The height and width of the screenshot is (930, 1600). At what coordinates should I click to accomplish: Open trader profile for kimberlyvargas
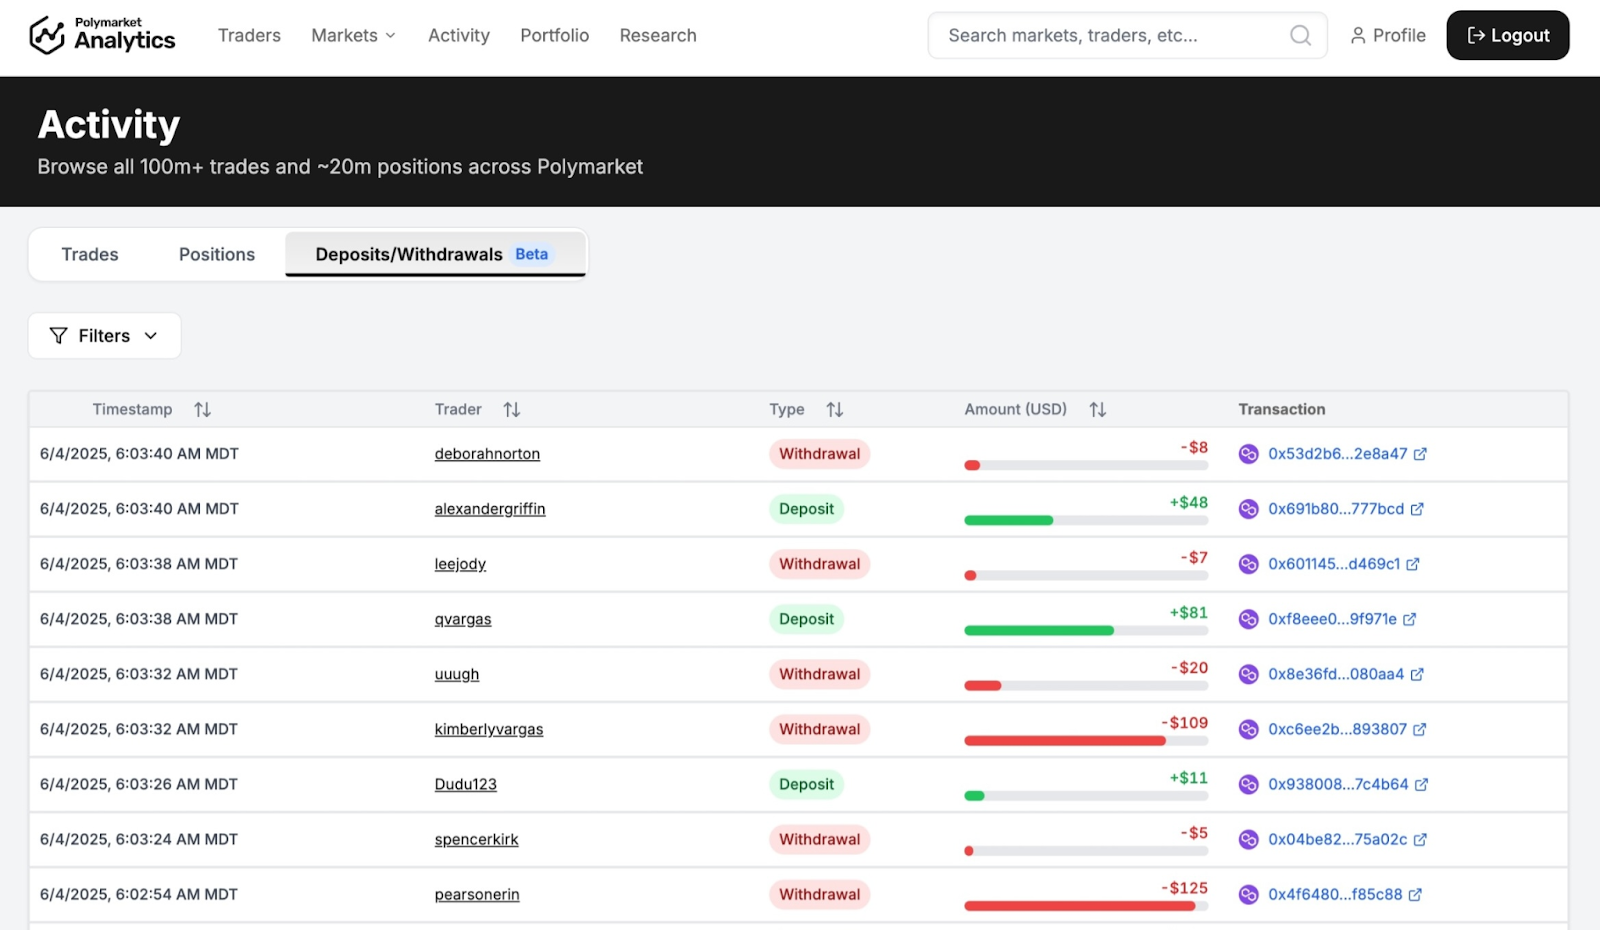pyautogui.click(x=489, y=729)
